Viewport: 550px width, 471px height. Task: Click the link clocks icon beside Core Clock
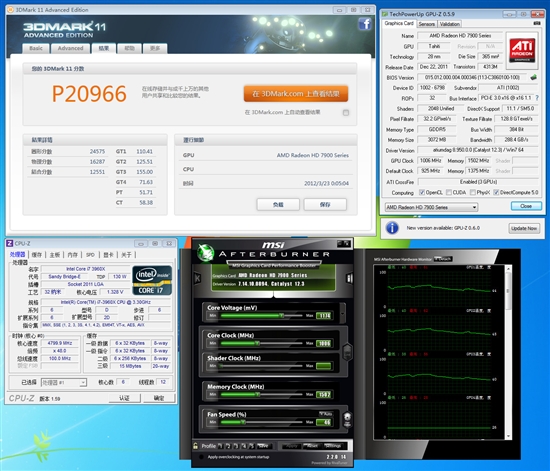pyautogui.click(x=347, y=352)
